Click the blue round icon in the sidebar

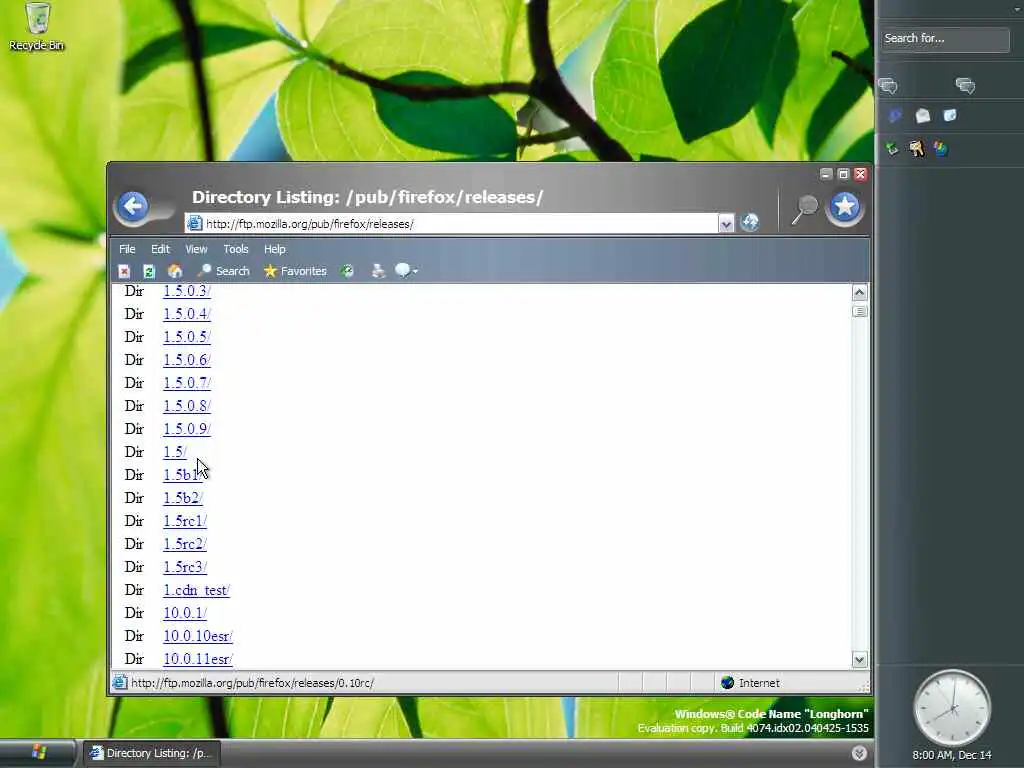pos(895,116)
